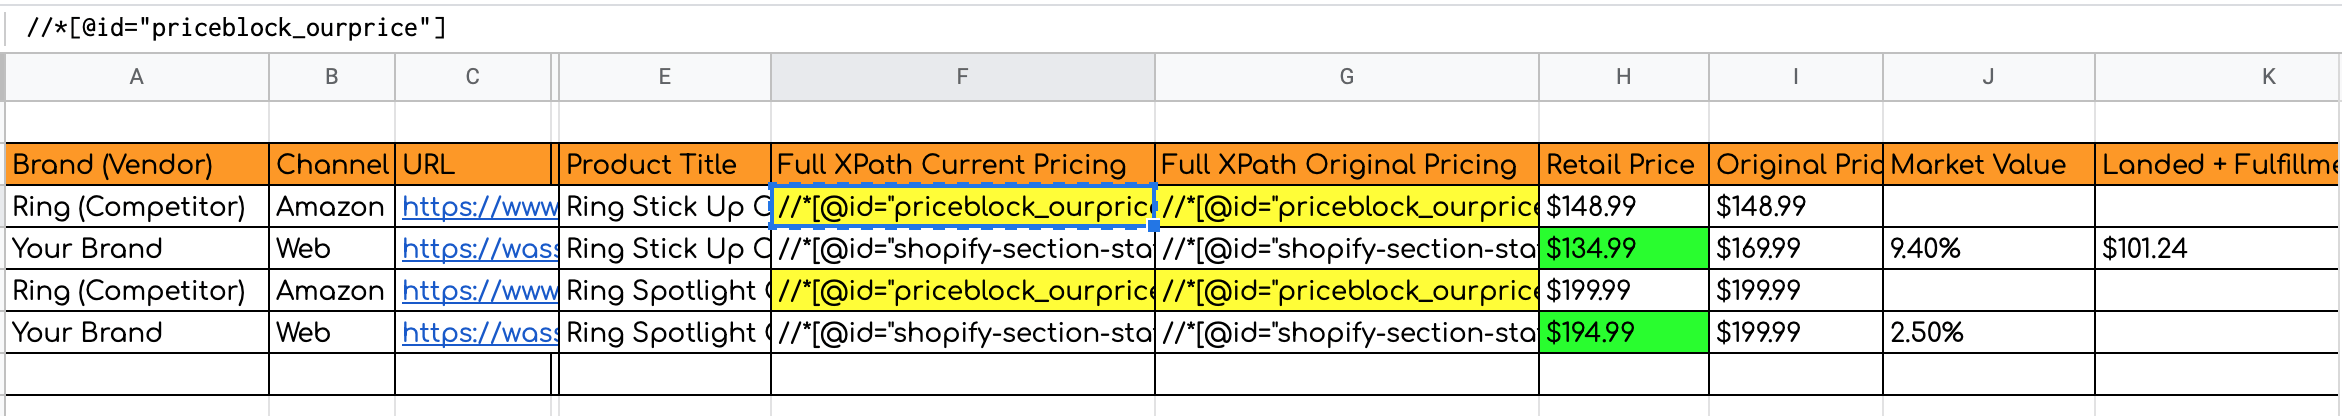Open the Web URL link for Ring Spotlight

click(x=479, y=333)
